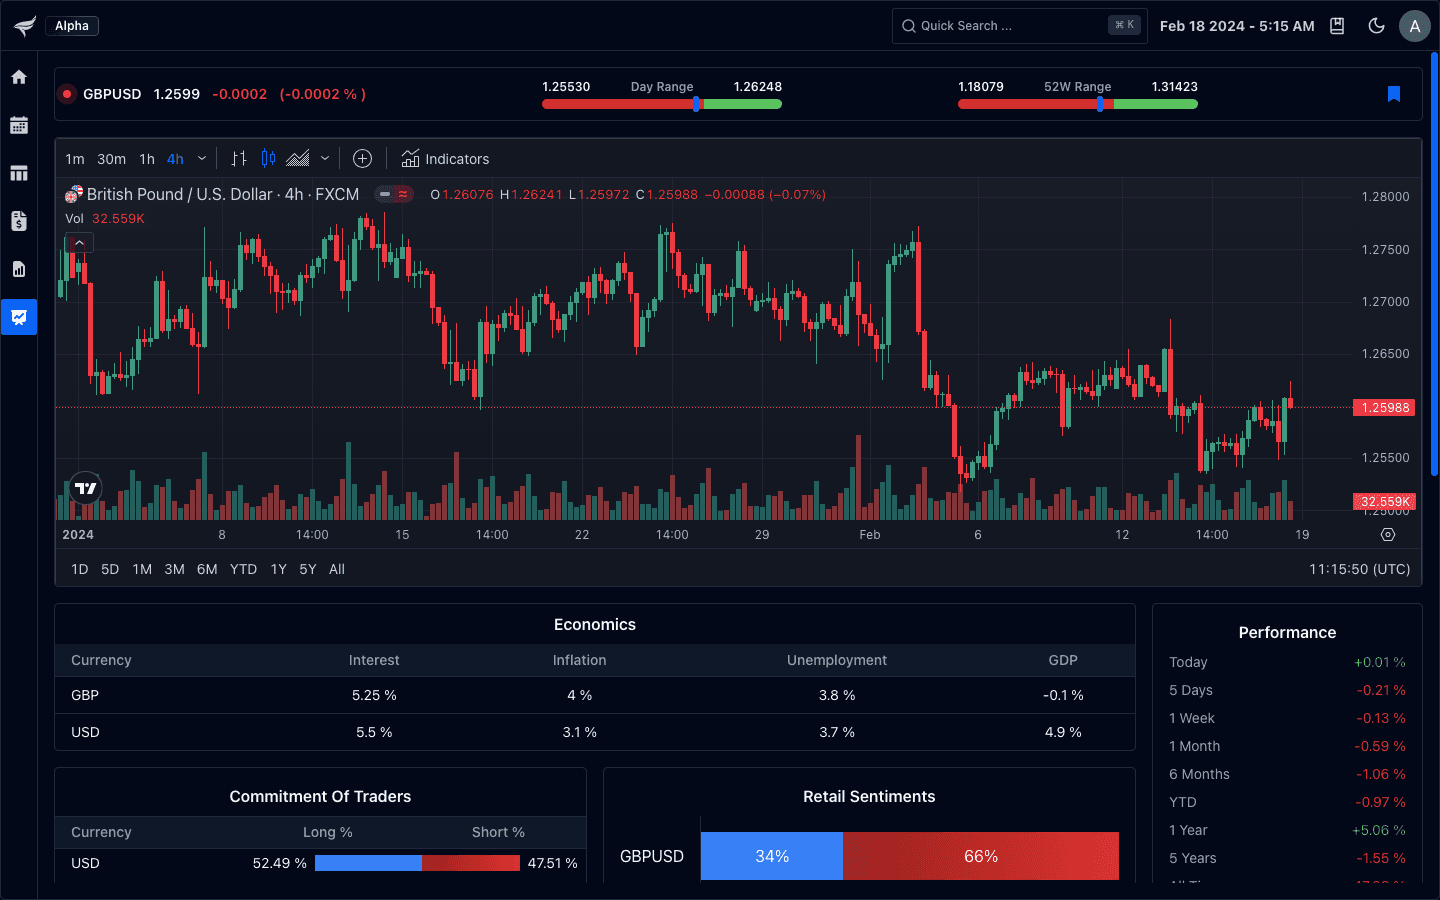The width and height of the screenshot is (1440, 900).
Task: Set chart range to 1D
Action: (80, 569)
